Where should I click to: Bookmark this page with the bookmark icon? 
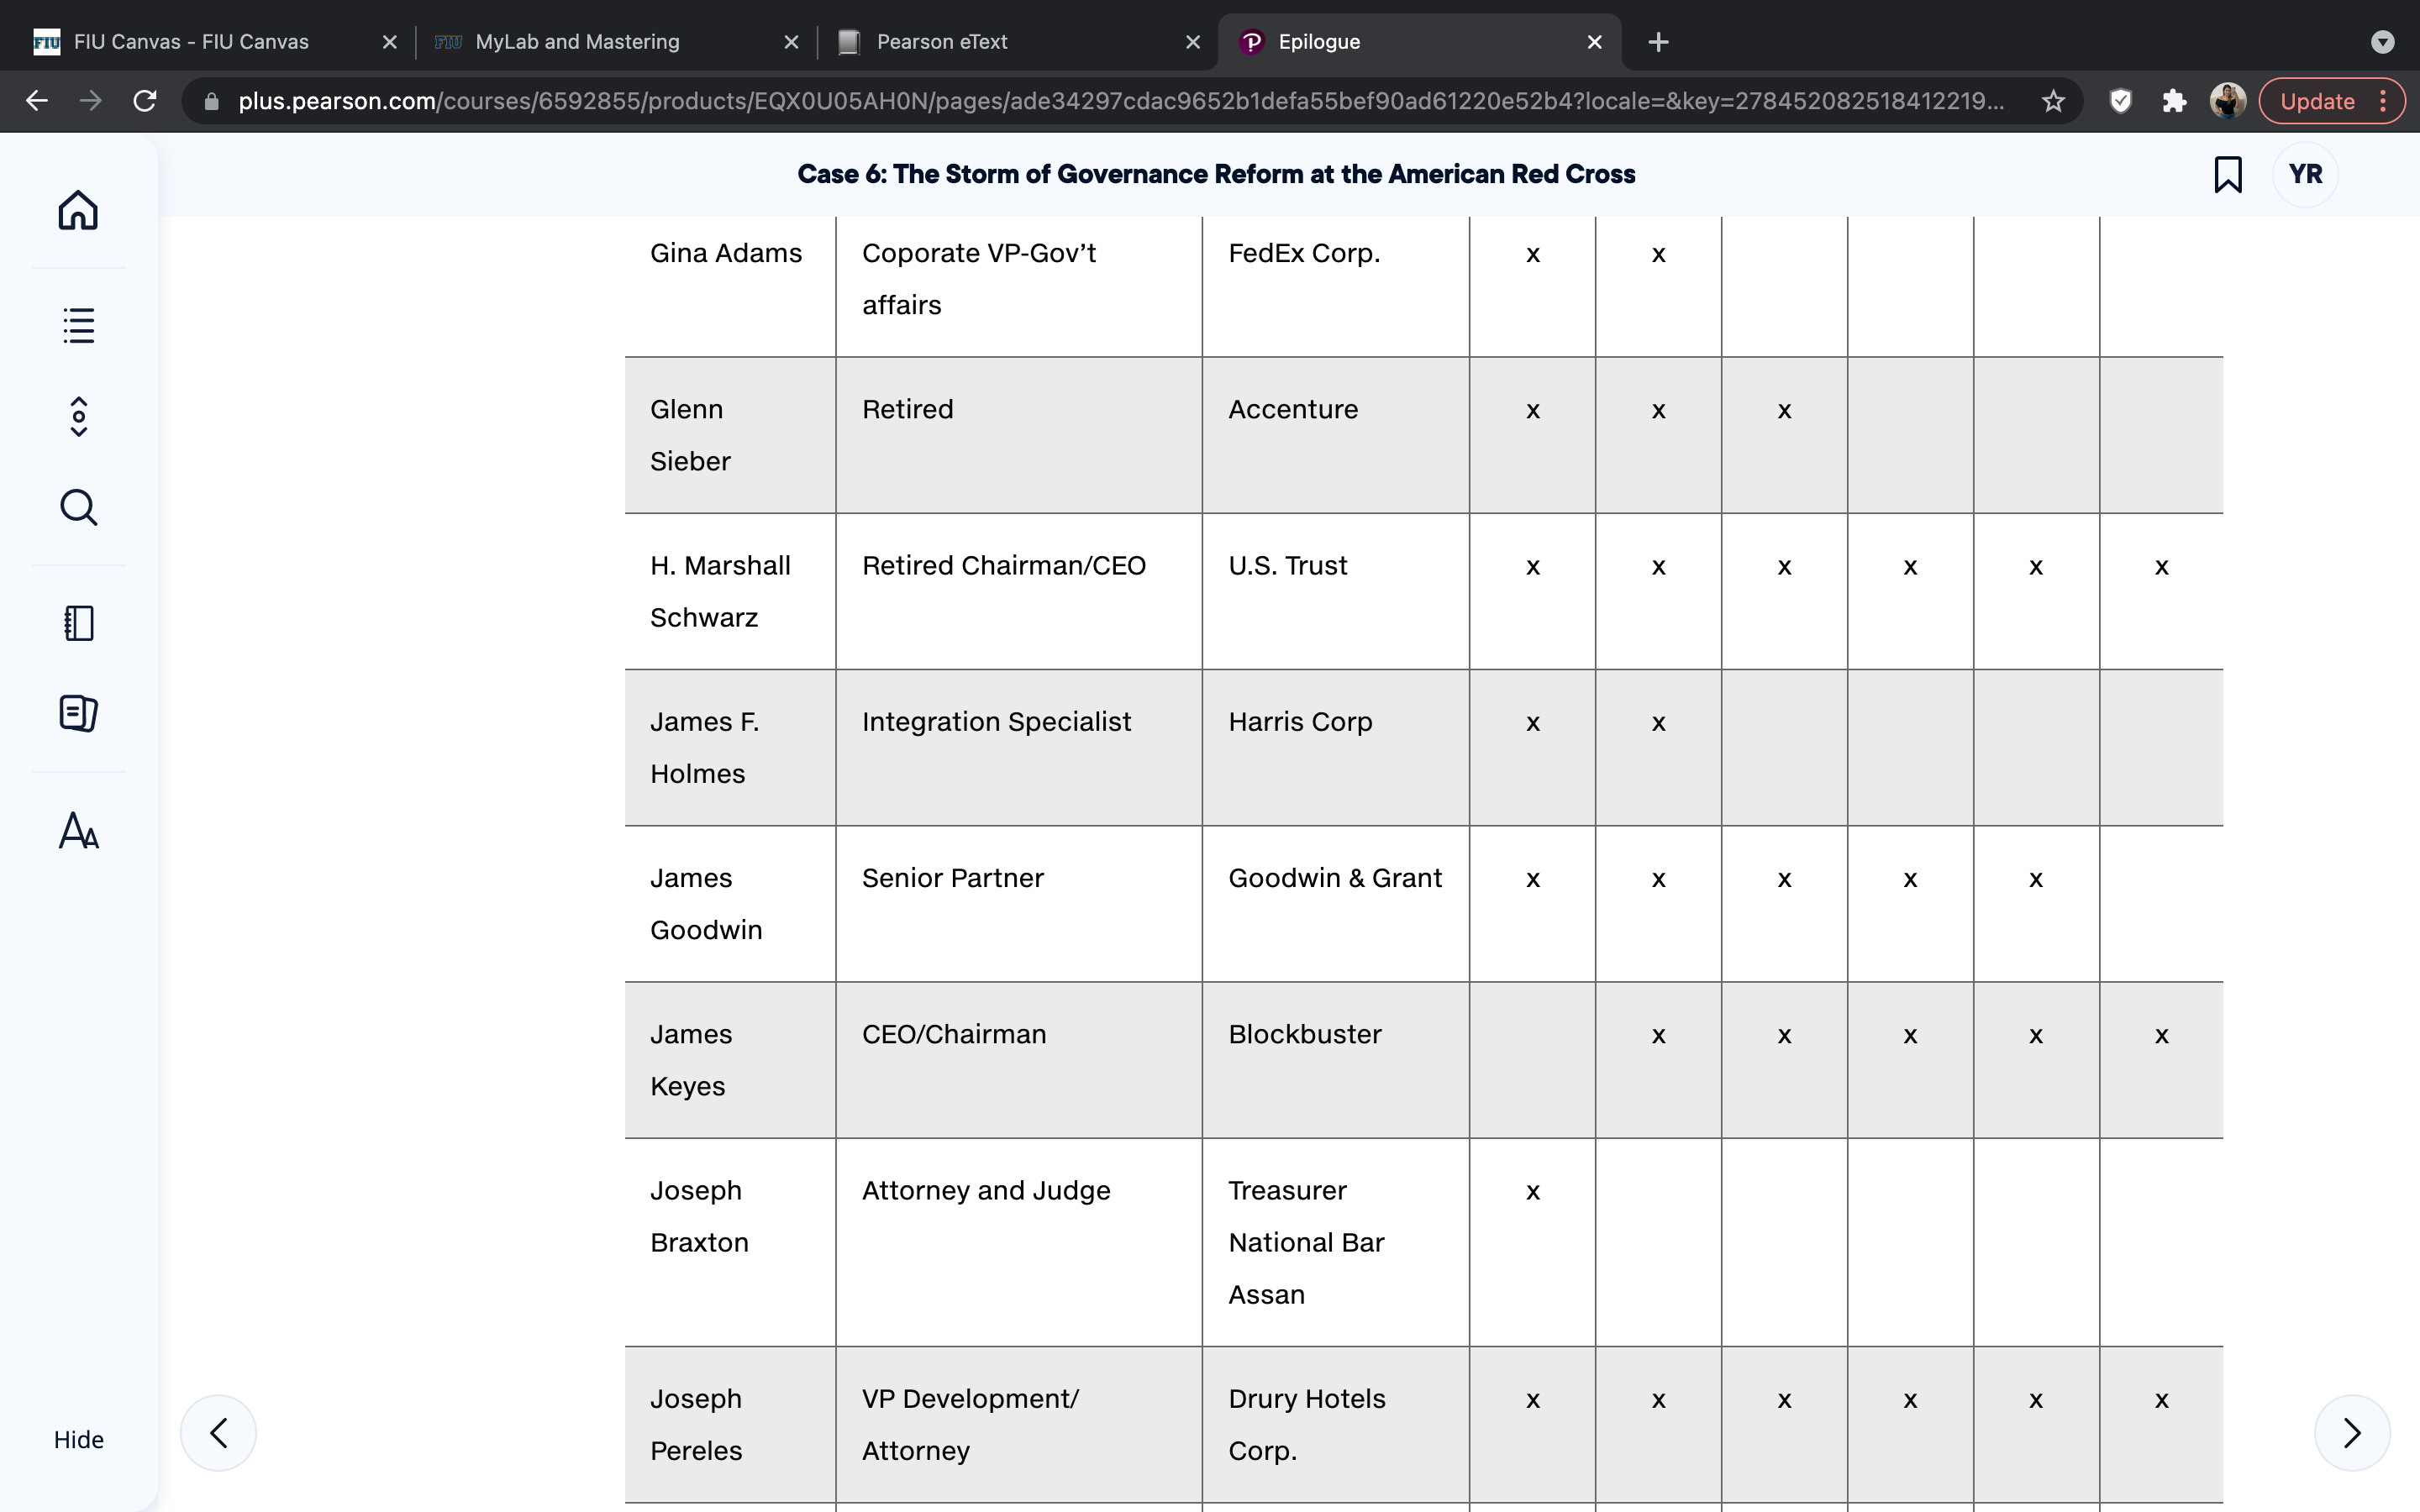coord(2227,174)
